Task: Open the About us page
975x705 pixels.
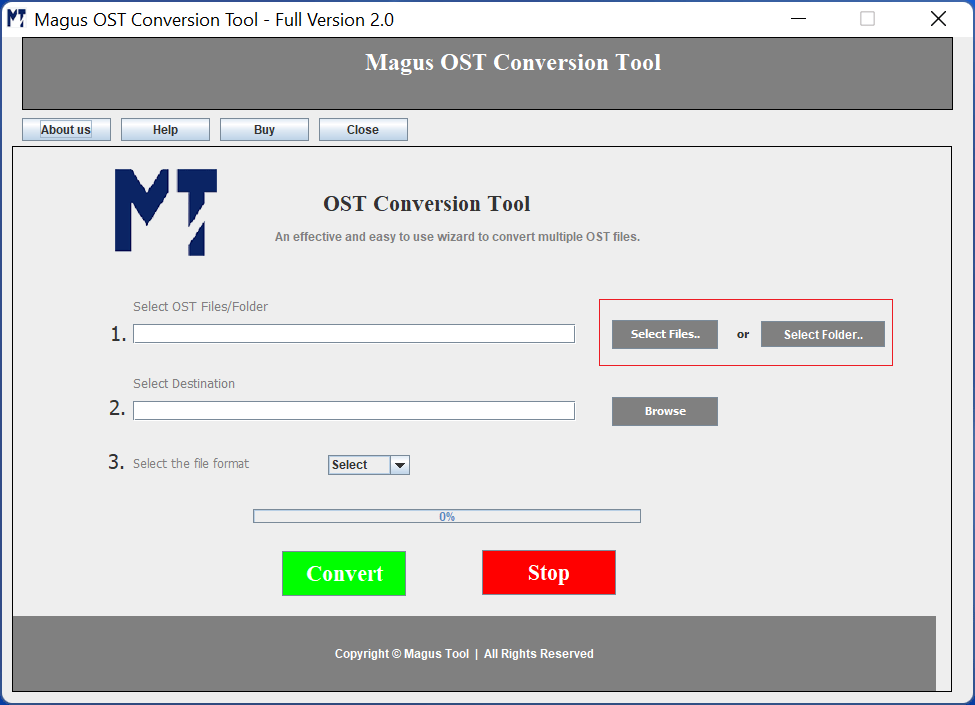Action: coord(66,129)
